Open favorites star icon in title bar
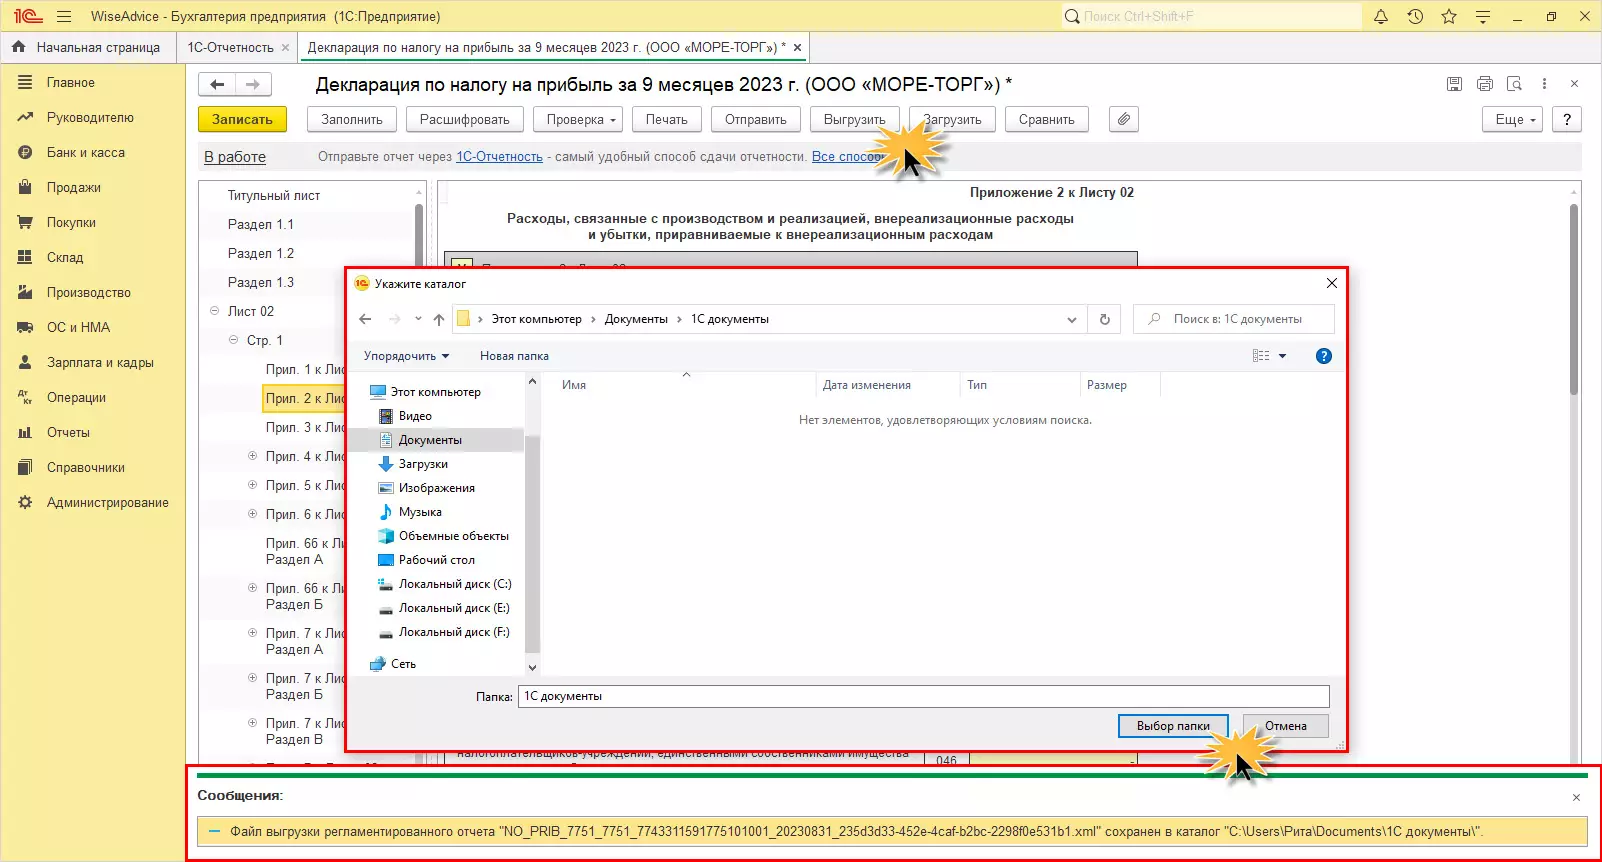The width and height of the screenshot is (1602, 862). (1449, 16)
